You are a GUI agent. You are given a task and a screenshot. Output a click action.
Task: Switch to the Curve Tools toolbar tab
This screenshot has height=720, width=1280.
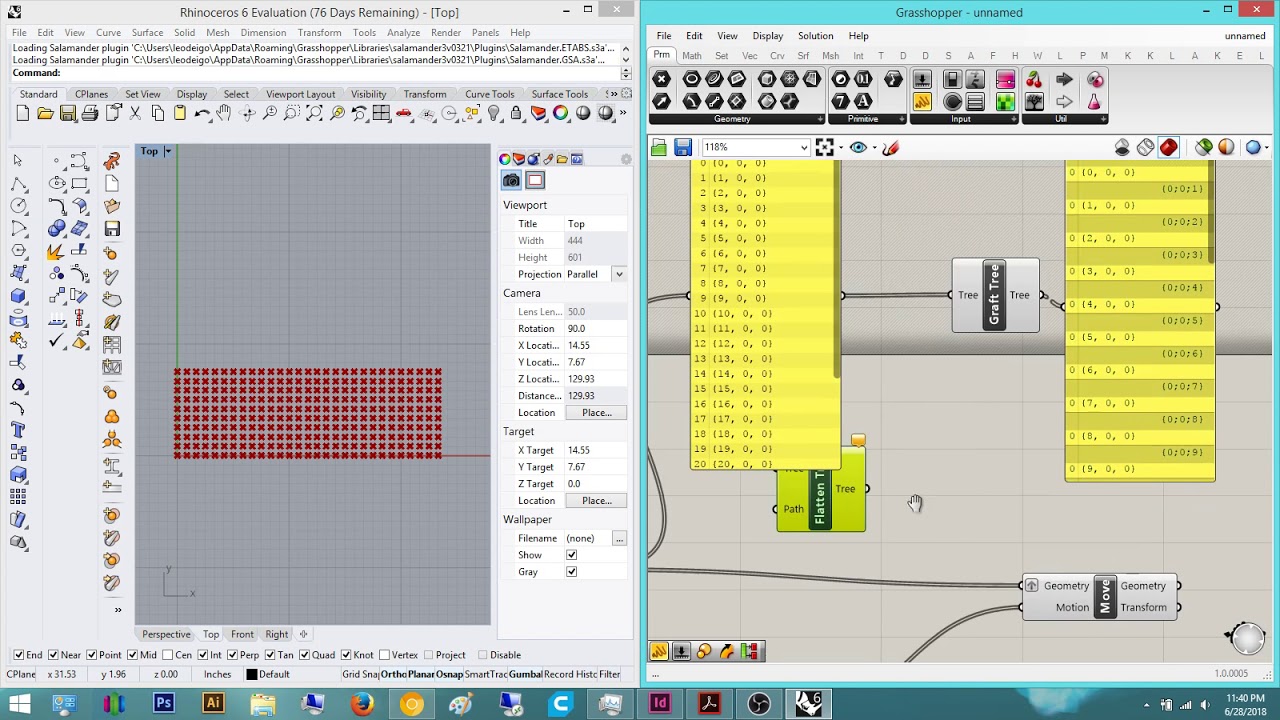coord(489,94)
